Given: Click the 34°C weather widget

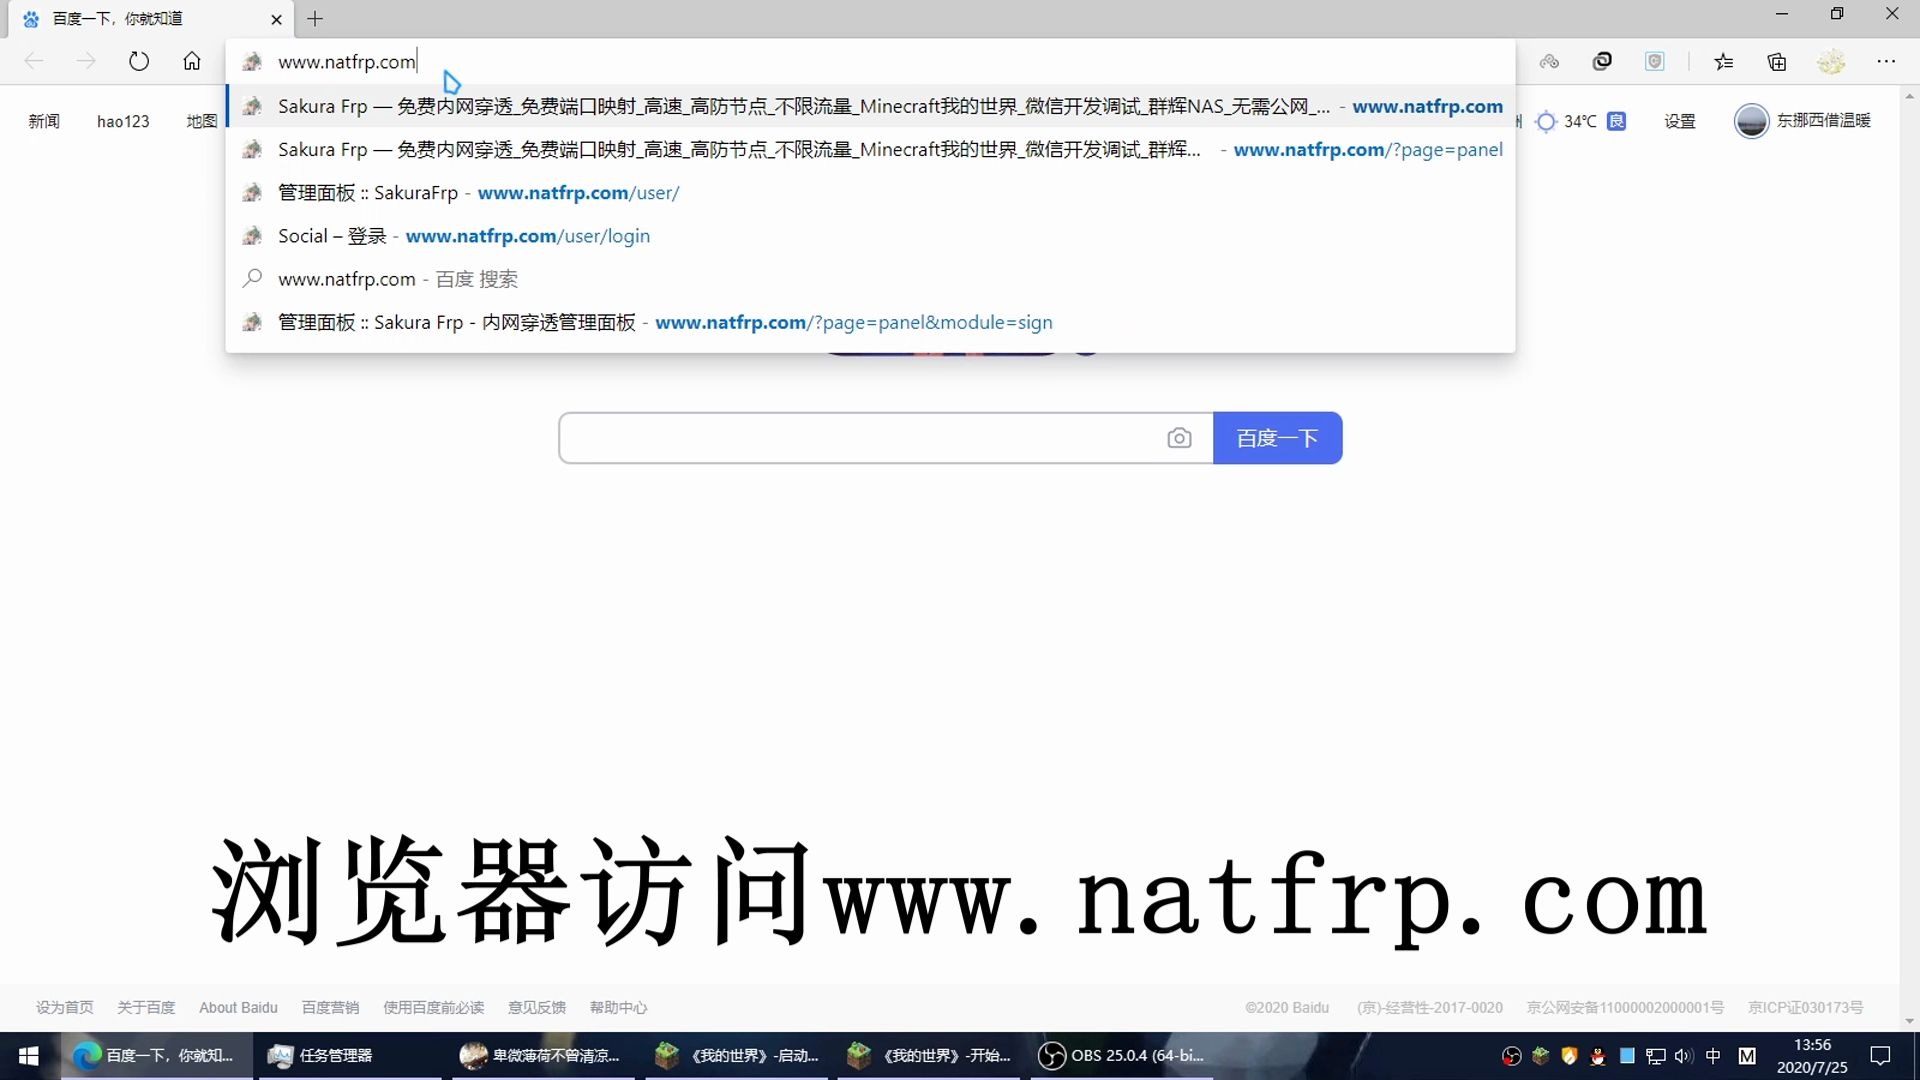Looking at the screenshot, I should (x=1567, y=121).
